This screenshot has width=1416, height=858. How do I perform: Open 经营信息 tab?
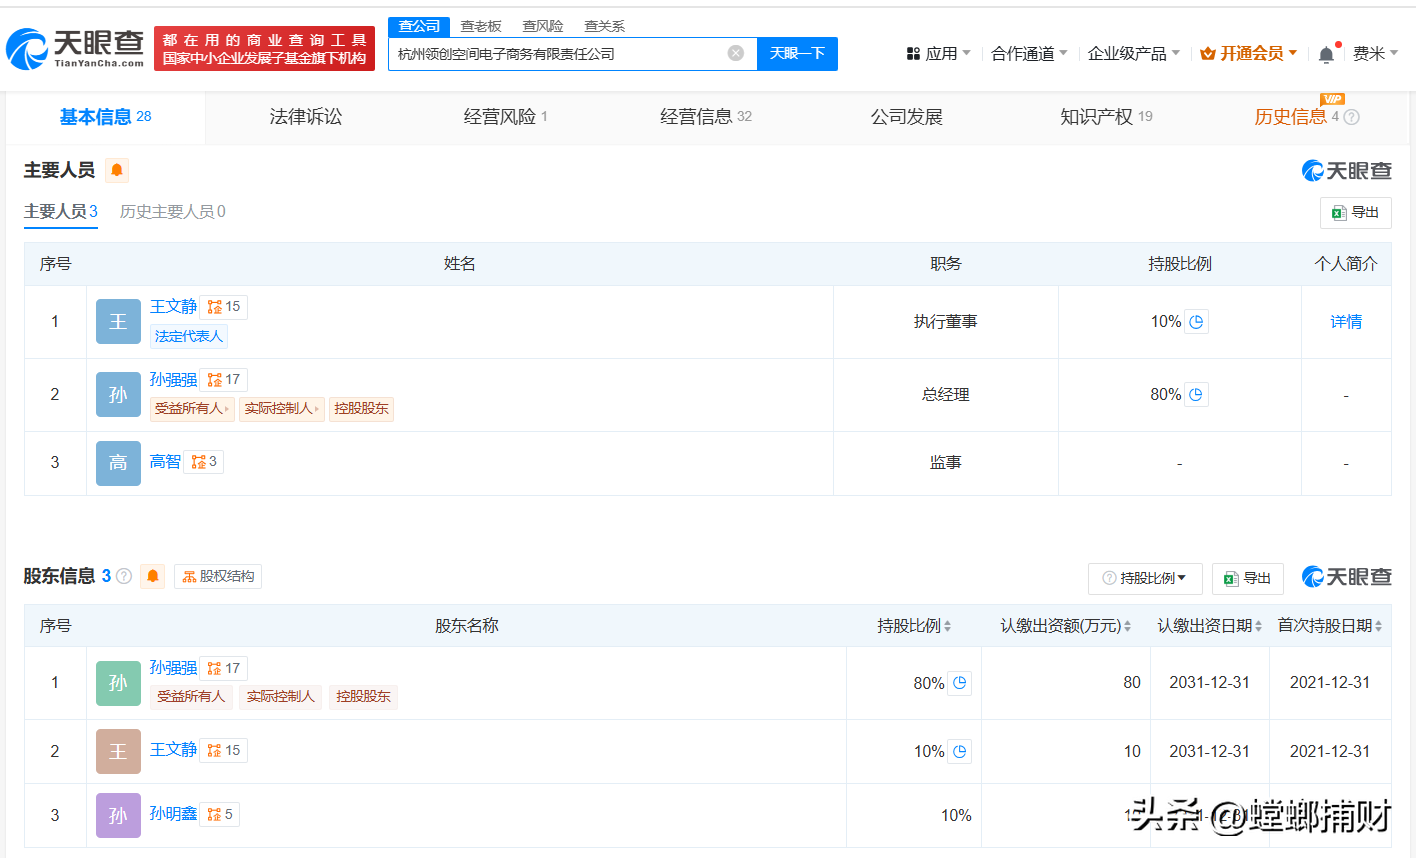click(x=706, y=117)
